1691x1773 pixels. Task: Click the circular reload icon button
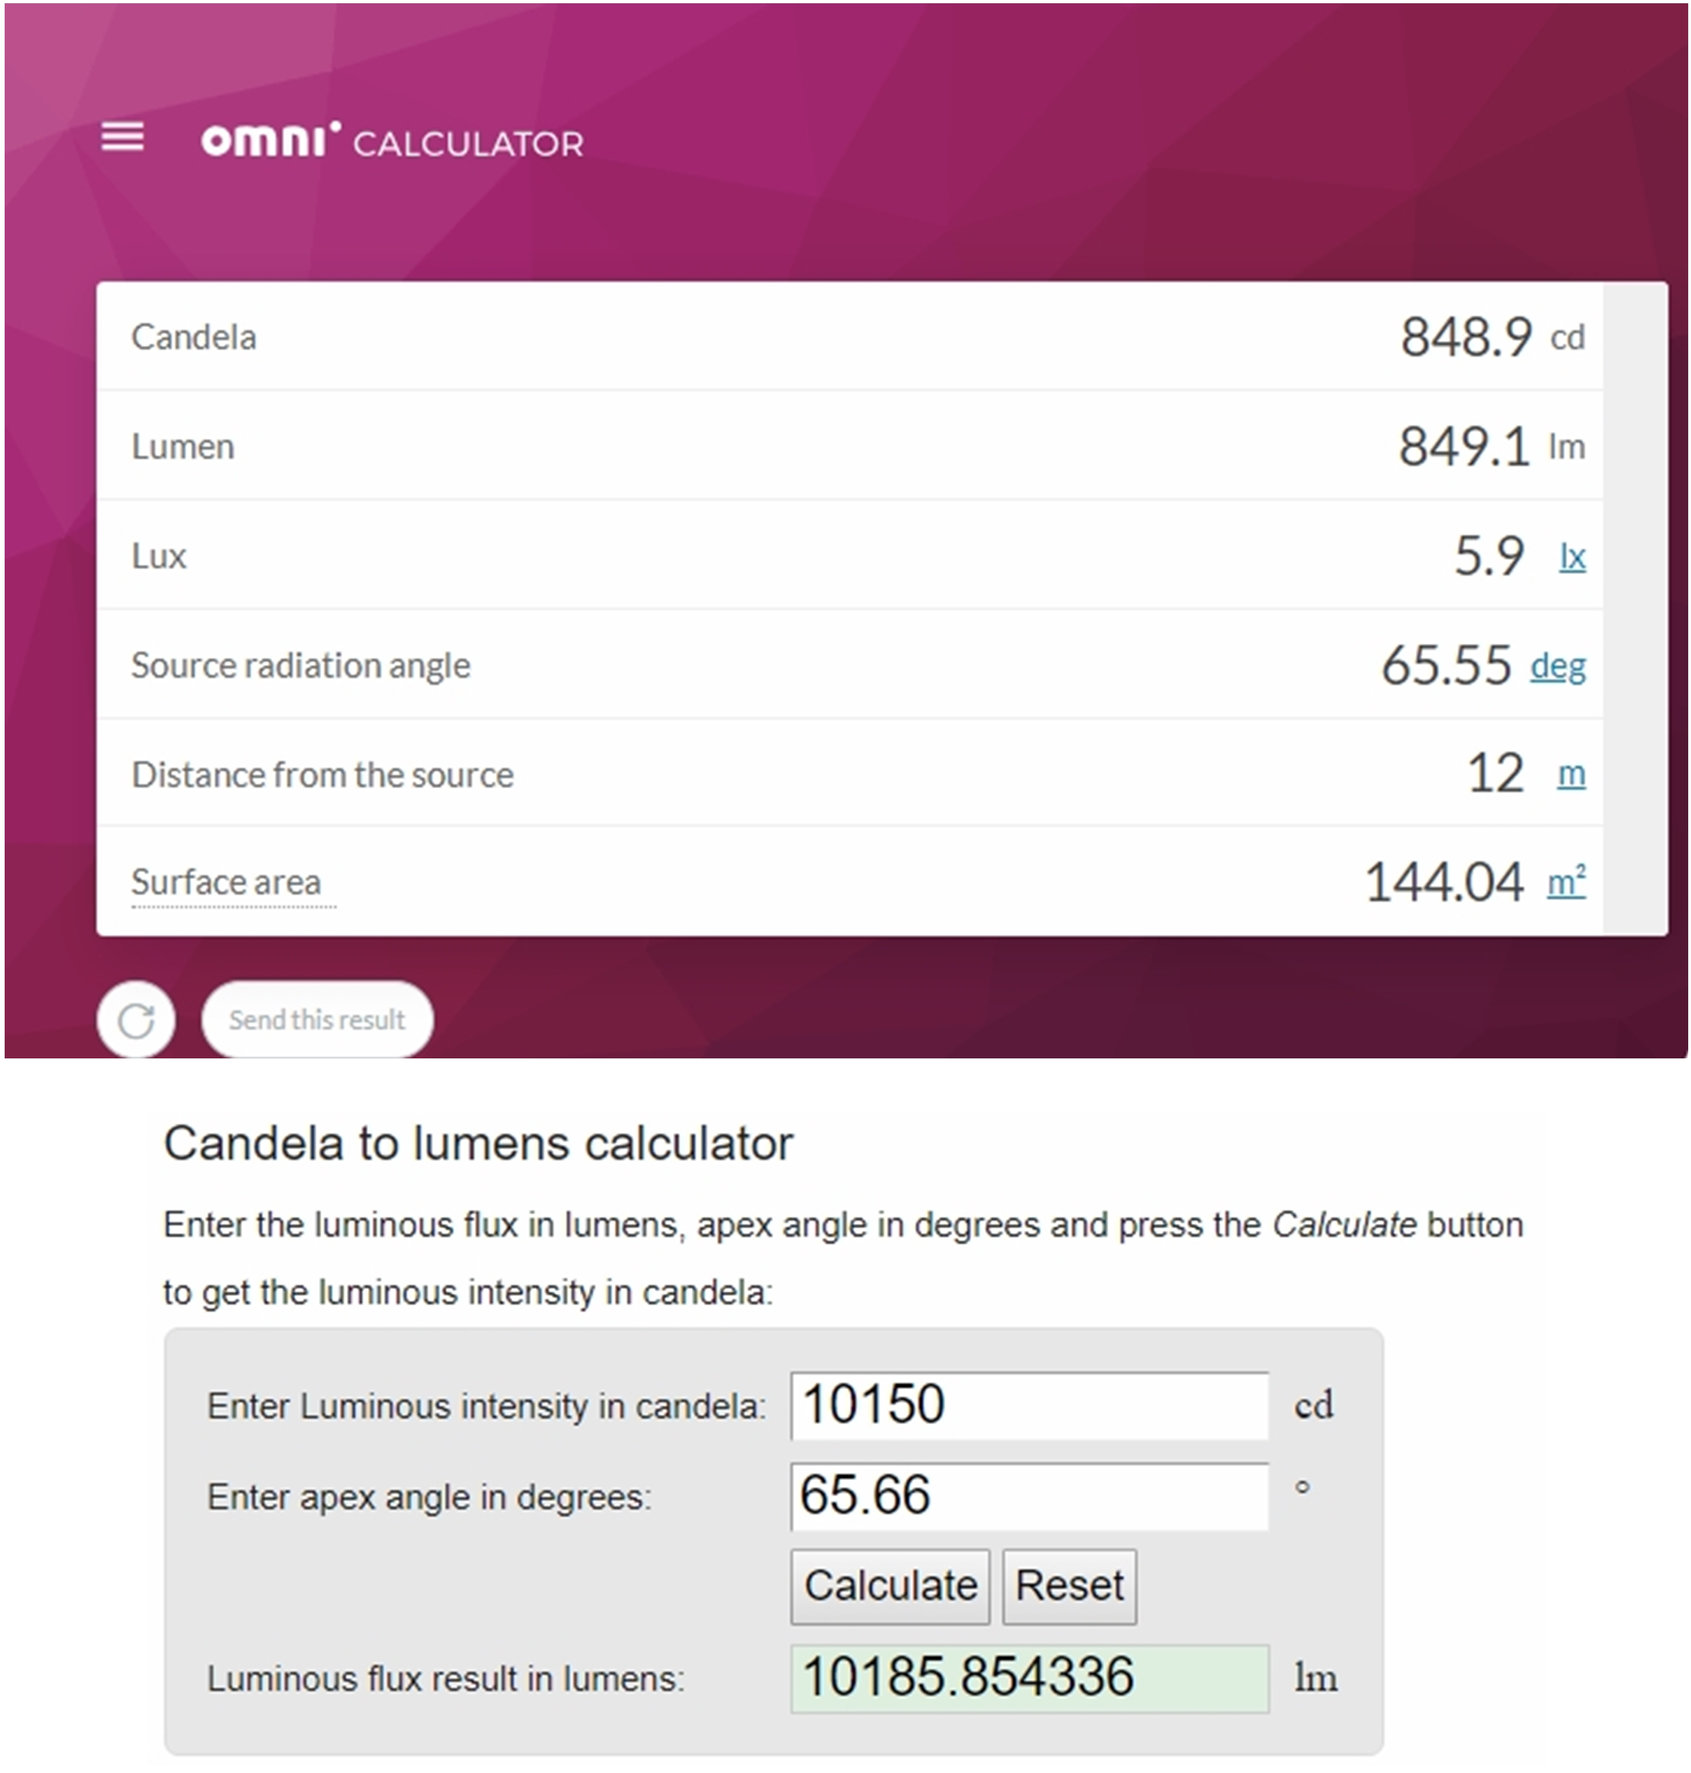tap(136, 1020)
